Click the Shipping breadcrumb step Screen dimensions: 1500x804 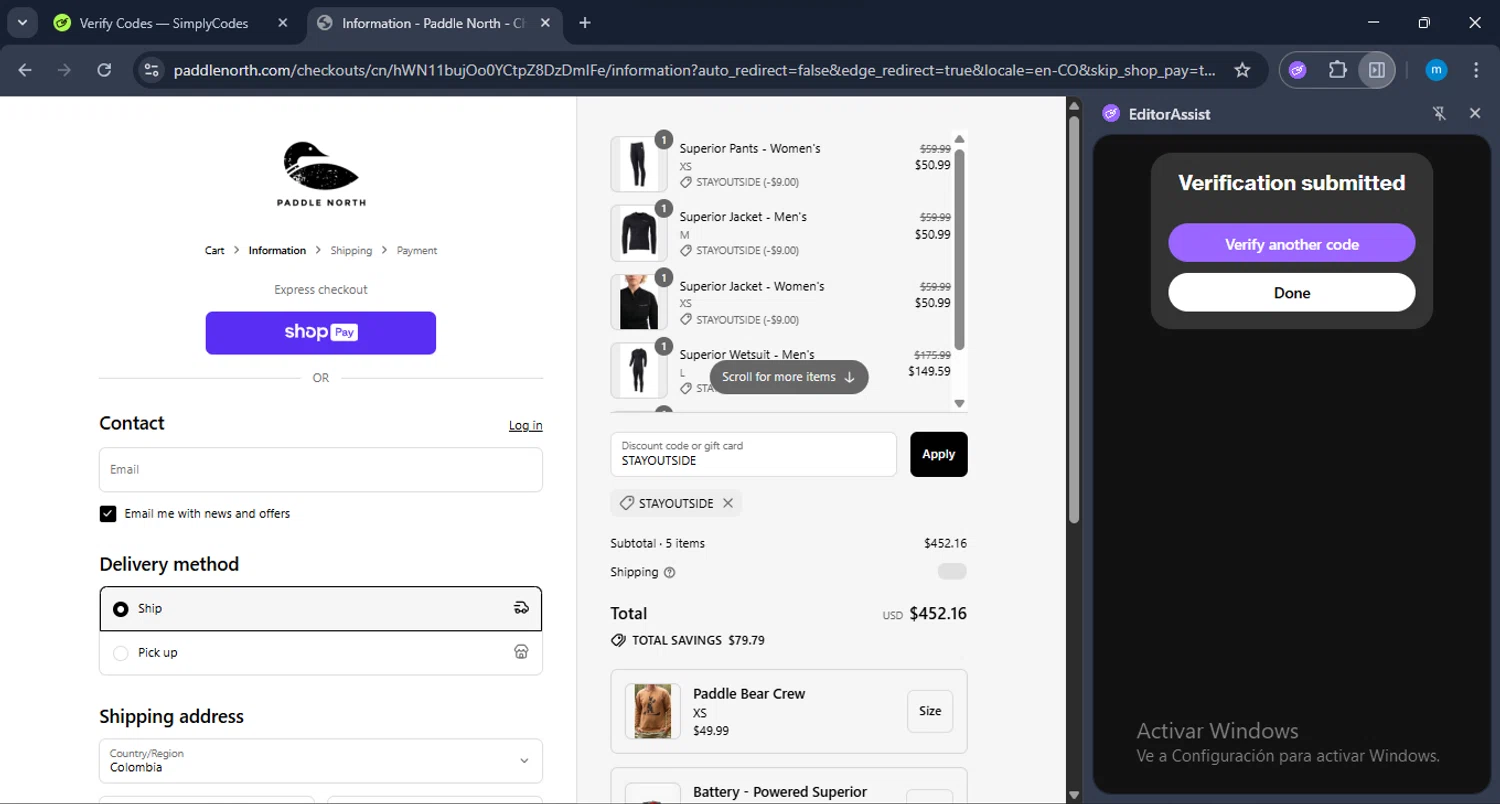(351, 250)
